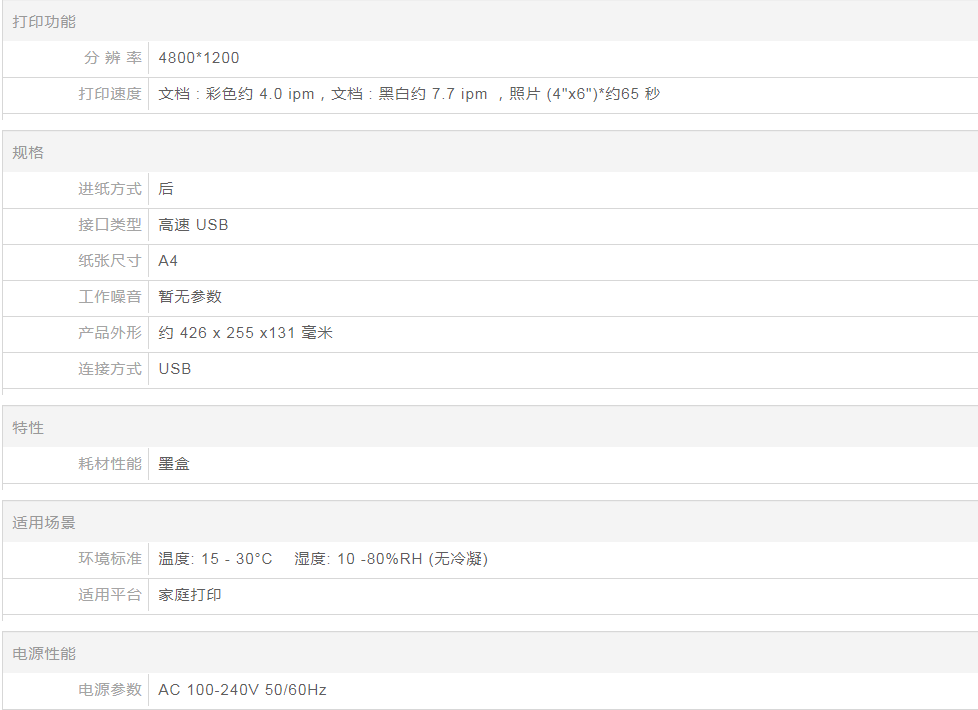
Task: Select the 426 x 255 x131 毫米 dimensions
Action: coord(245,333)
